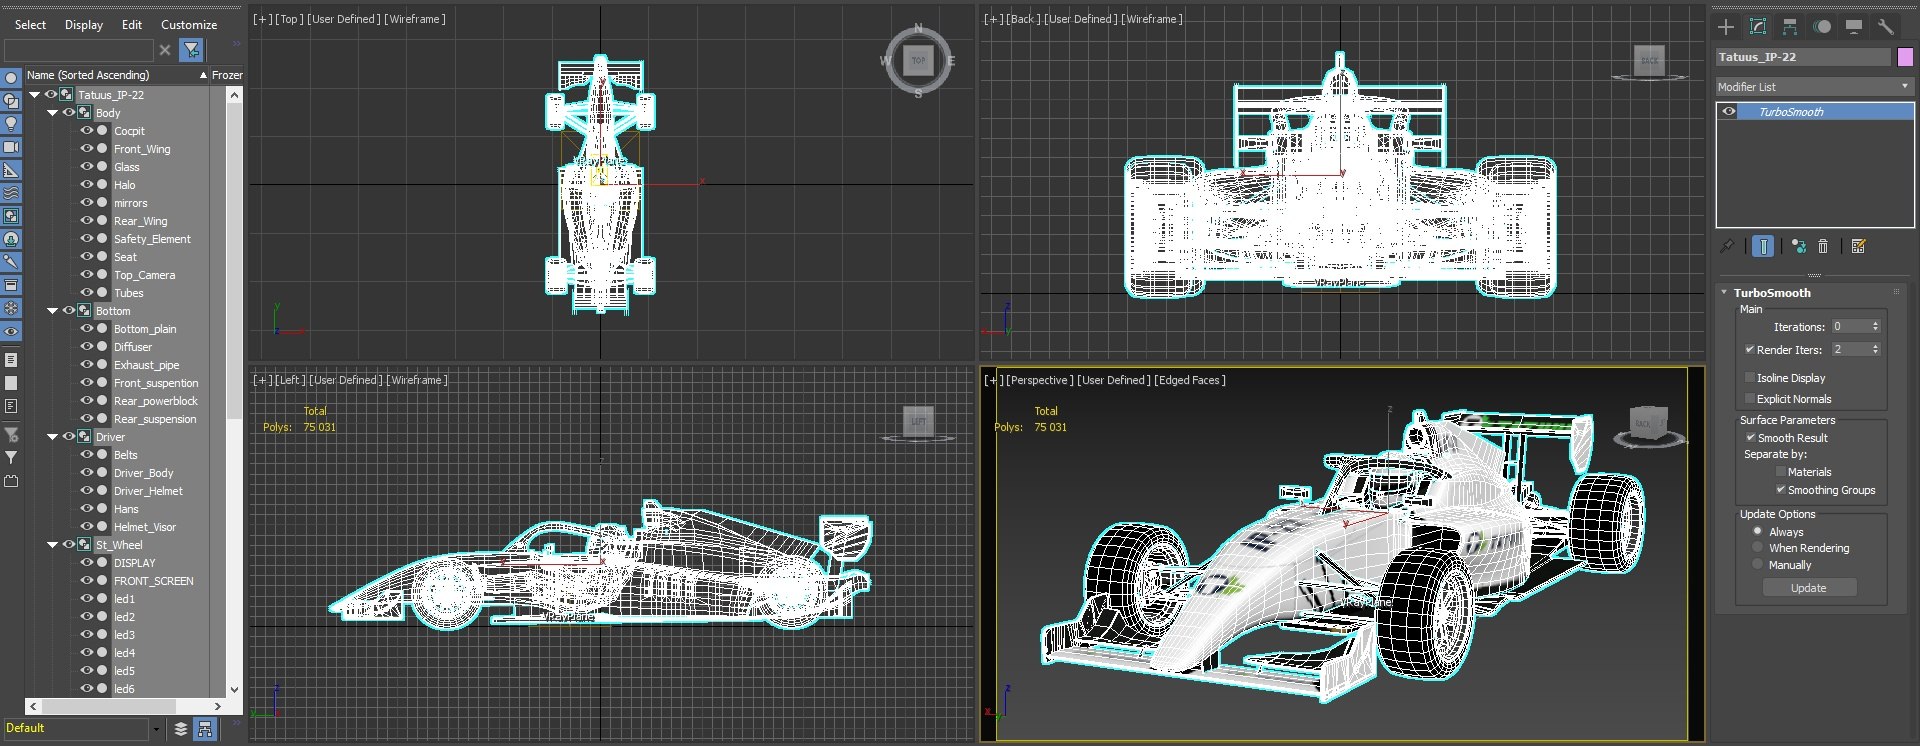1920x746 pixels.
Task: Toggle Show End Result button
Action: (1763, 246)
